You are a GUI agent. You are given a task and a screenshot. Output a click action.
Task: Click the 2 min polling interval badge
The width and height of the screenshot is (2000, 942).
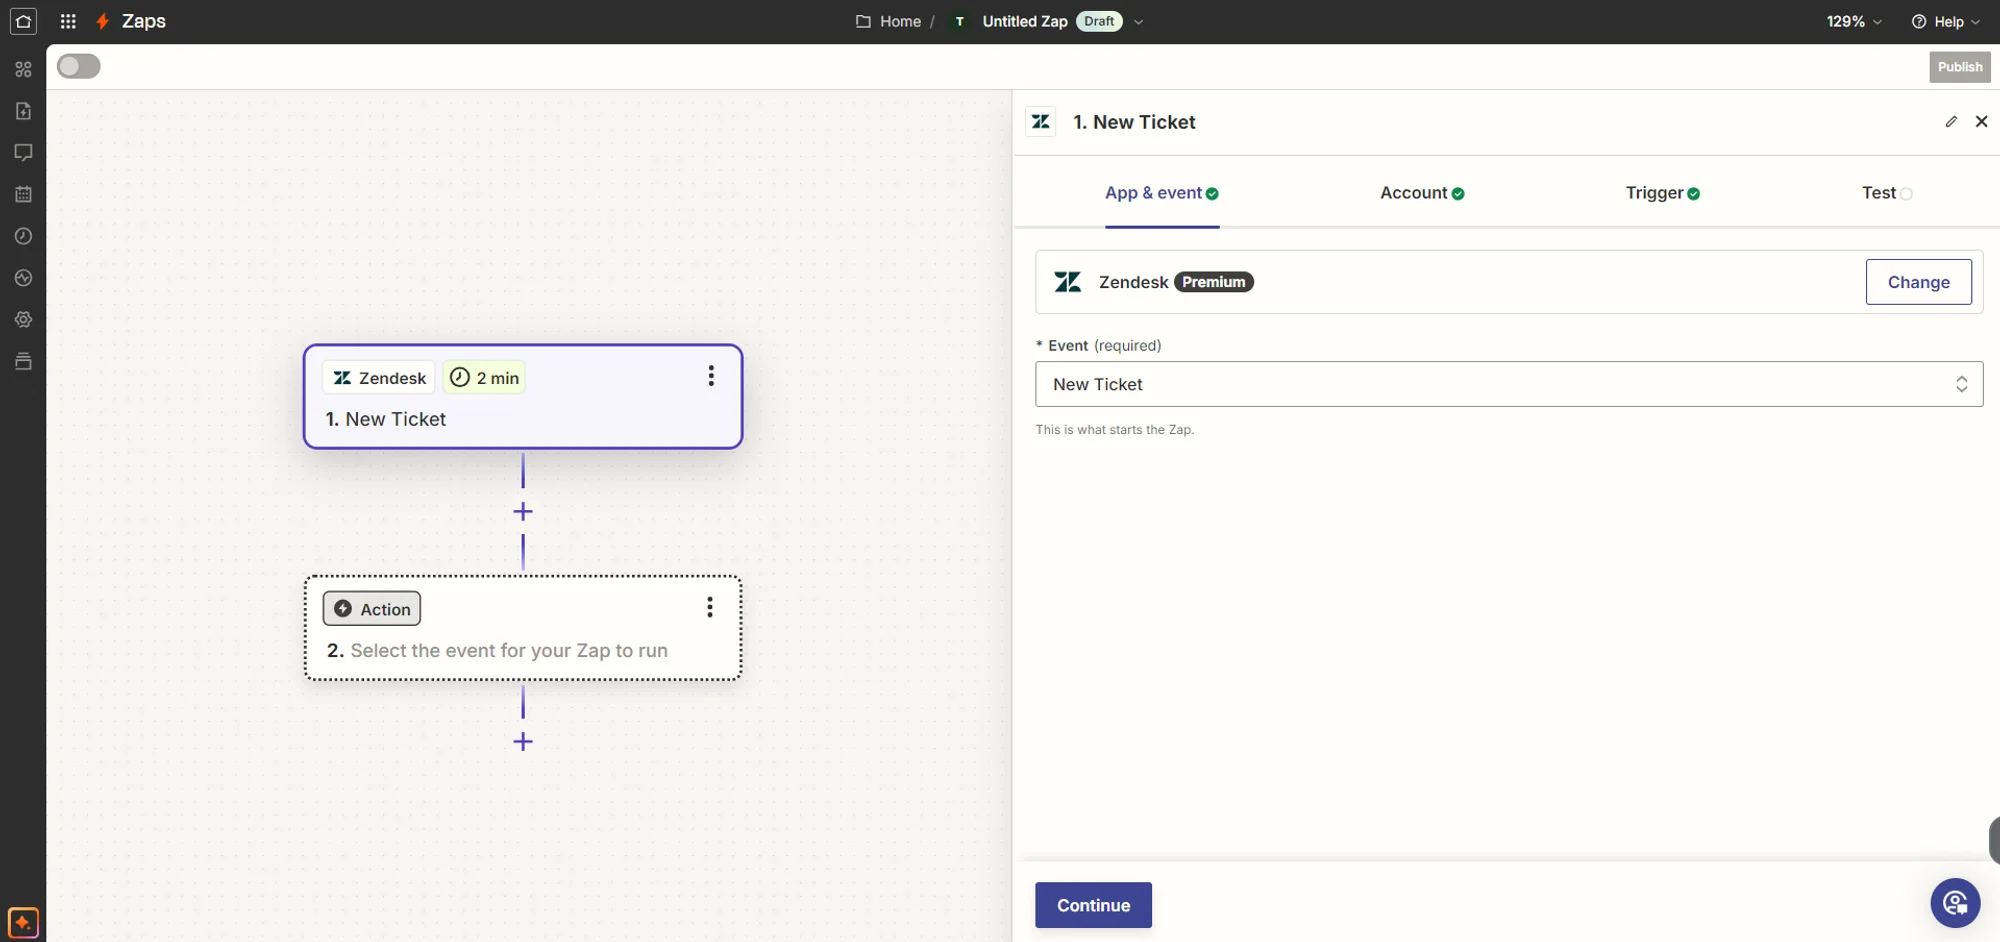coord(484,378)
